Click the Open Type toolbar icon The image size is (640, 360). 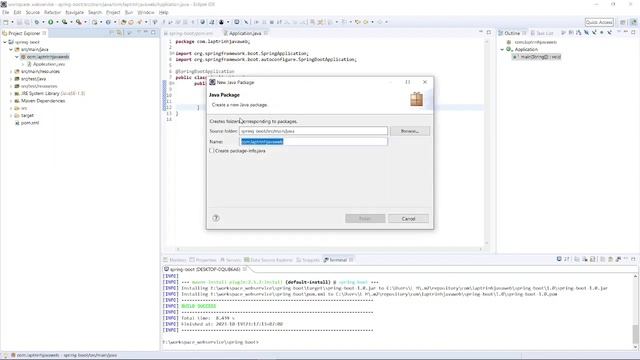(x=123, y=22)
